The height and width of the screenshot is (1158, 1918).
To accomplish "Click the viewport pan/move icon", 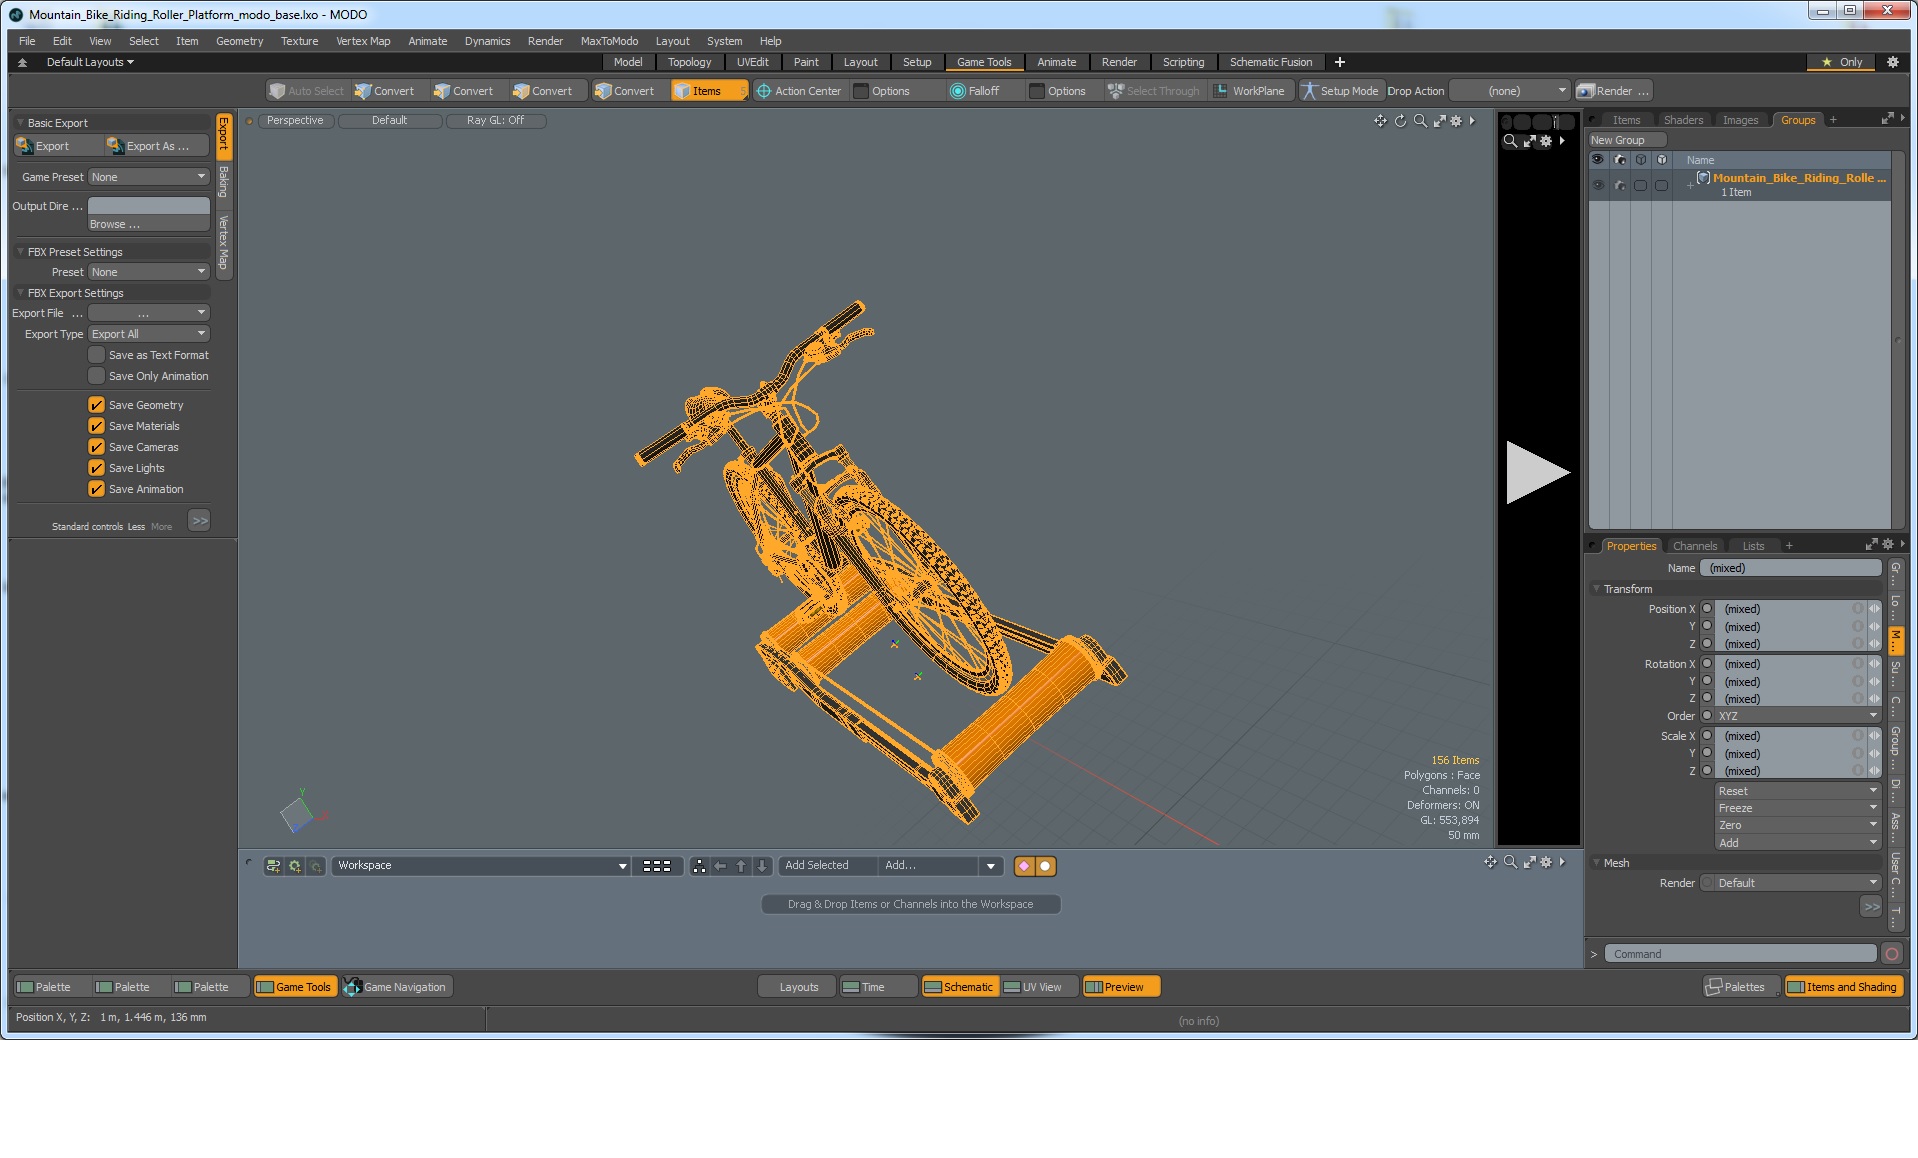I will 1380,121.
